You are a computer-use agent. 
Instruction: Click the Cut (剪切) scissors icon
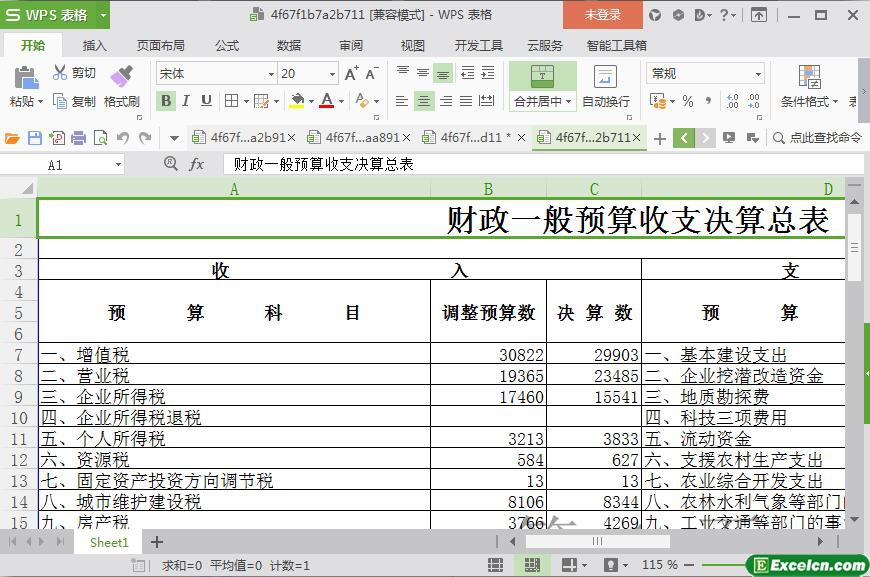coord(61,73)
